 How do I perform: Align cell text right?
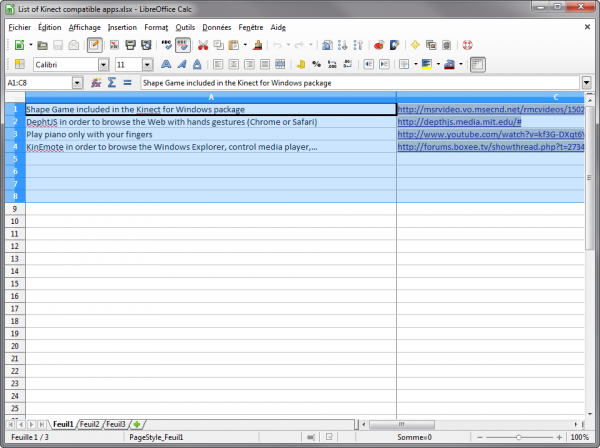click(249, 64)
